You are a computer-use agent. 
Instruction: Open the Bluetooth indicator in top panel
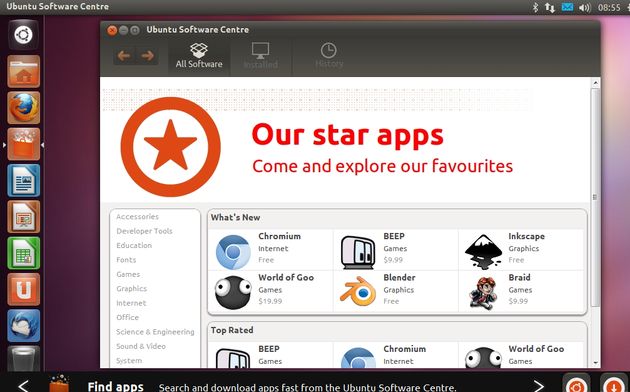[x=535, y=7]
